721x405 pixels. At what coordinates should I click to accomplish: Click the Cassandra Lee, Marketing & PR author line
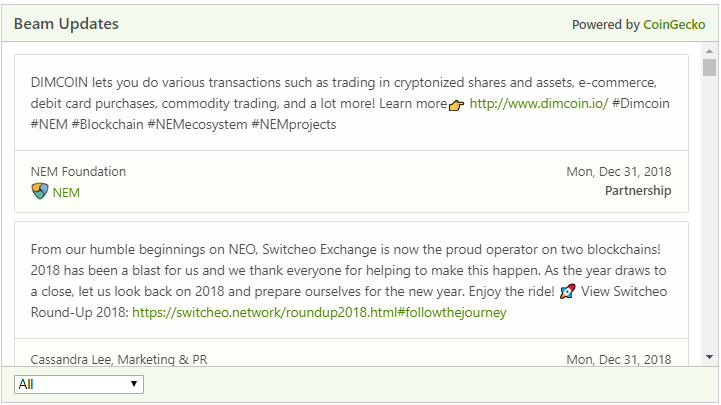point(119,359)
